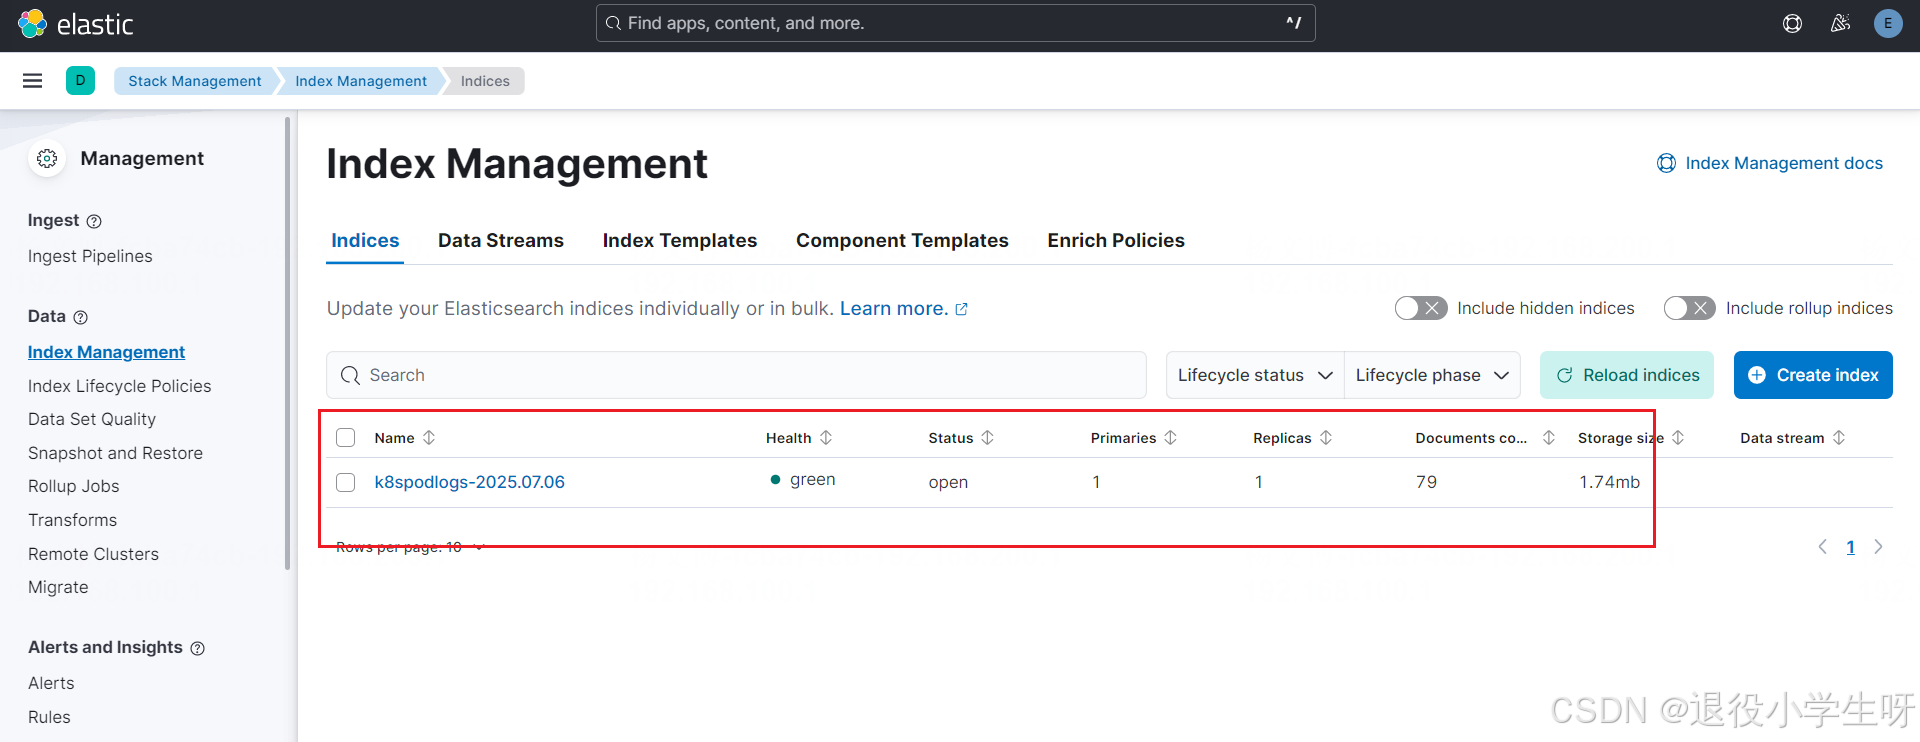The width and height of the screenshot is (1920, 742).
Task: Open Snapshot and Restore in sidebar
Action: [115, 453]
